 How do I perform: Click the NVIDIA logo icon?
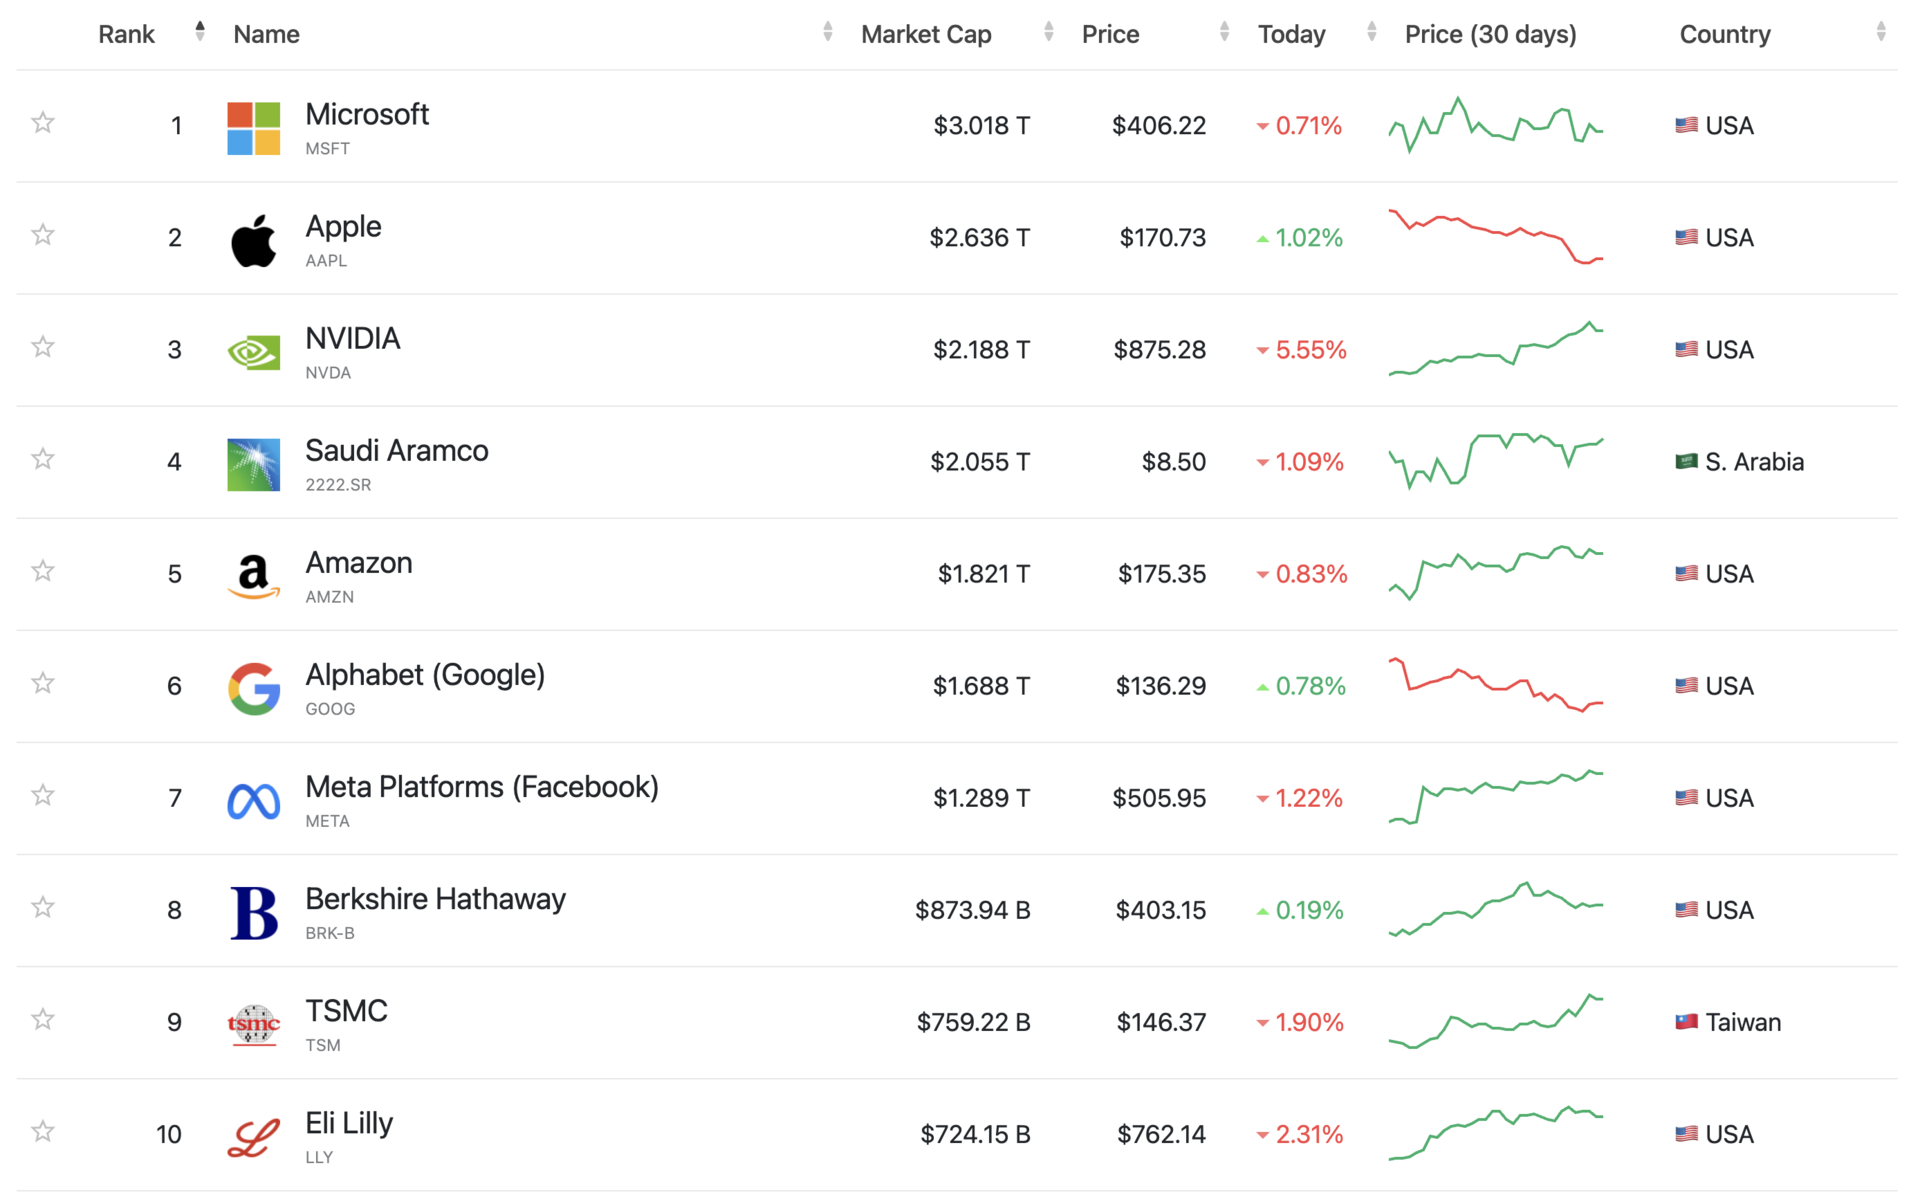coord(253,352)
